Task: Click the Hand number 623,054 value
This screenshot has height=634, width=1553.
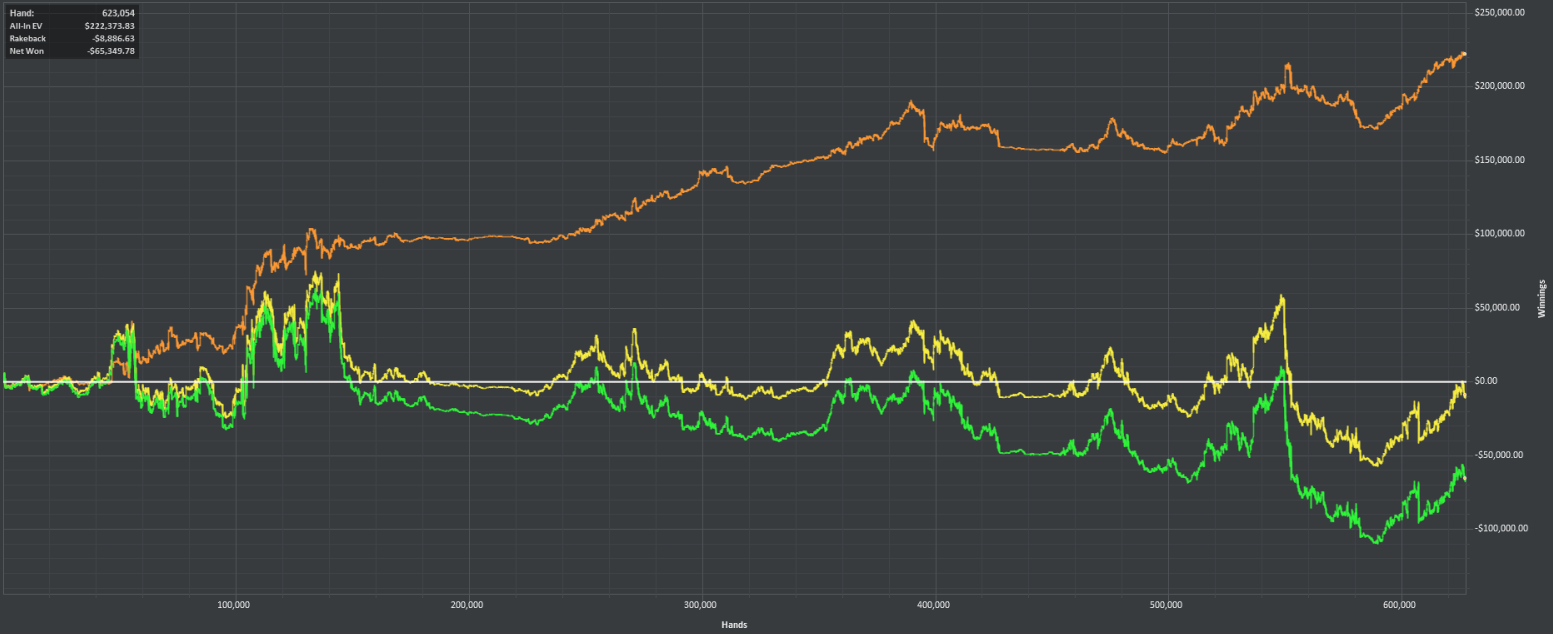Action: [x=118, y=13]
